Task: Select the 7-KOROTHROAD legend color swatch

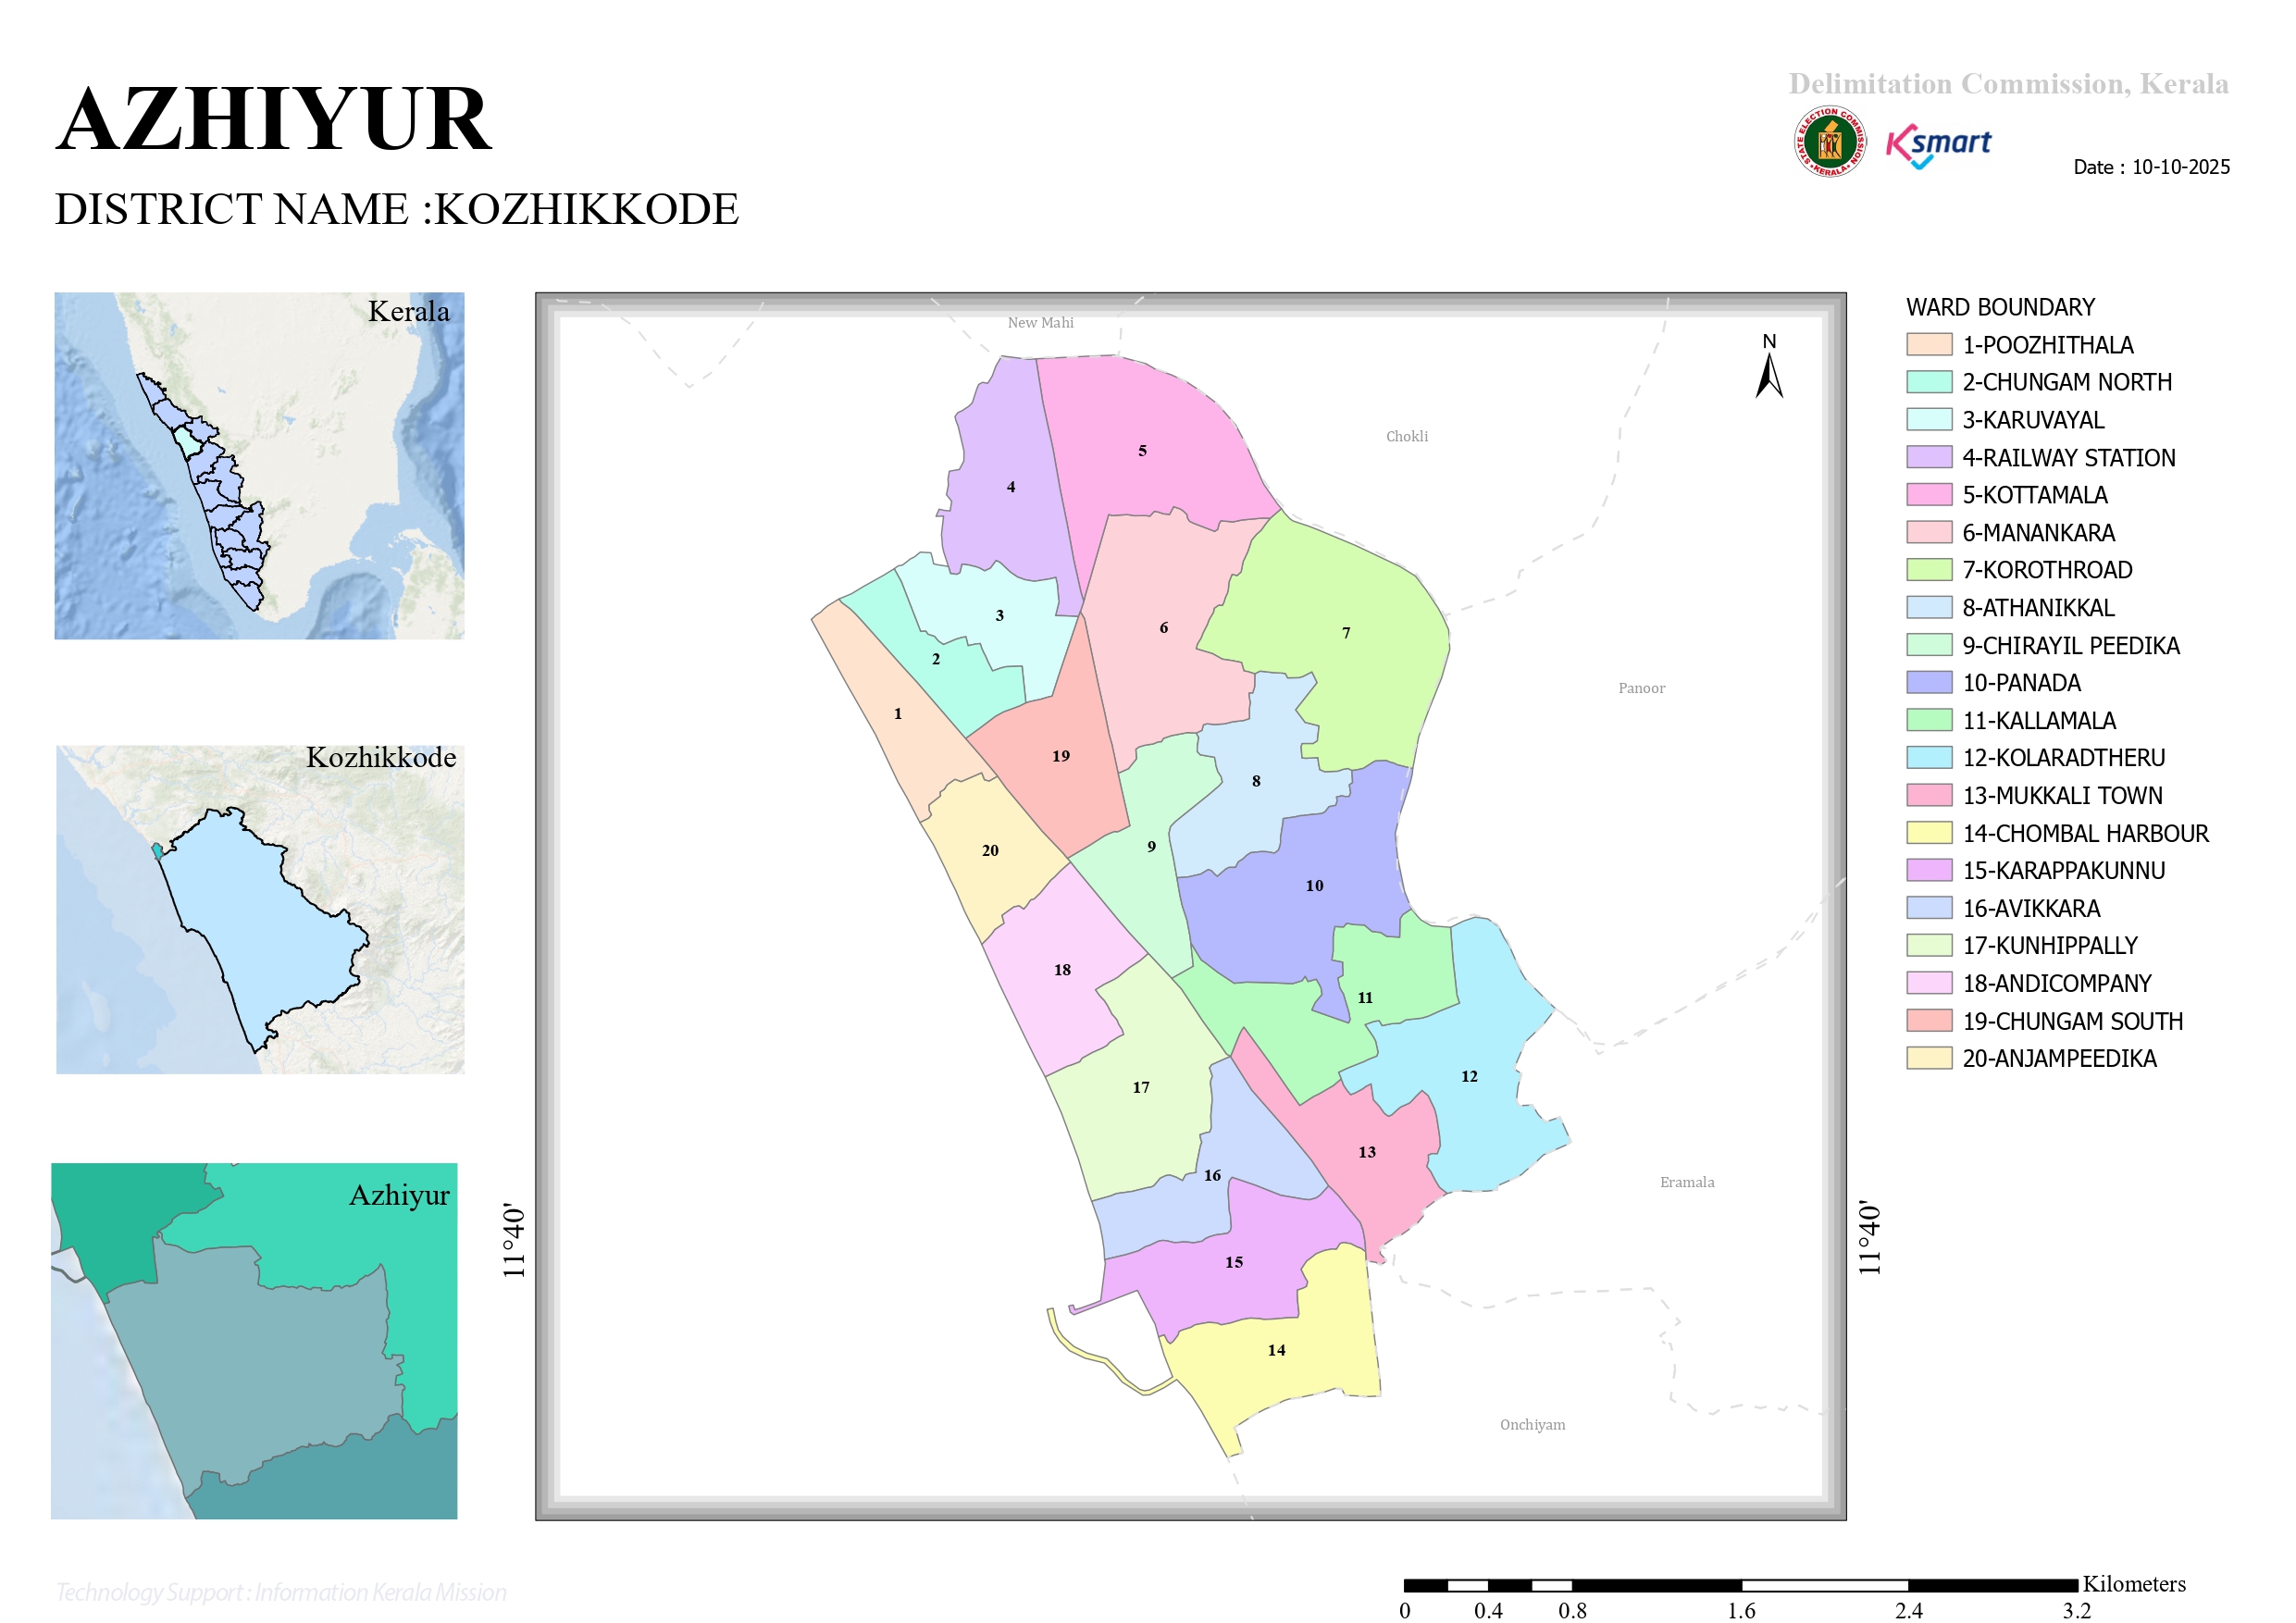Action: (x=1929, y=570)
